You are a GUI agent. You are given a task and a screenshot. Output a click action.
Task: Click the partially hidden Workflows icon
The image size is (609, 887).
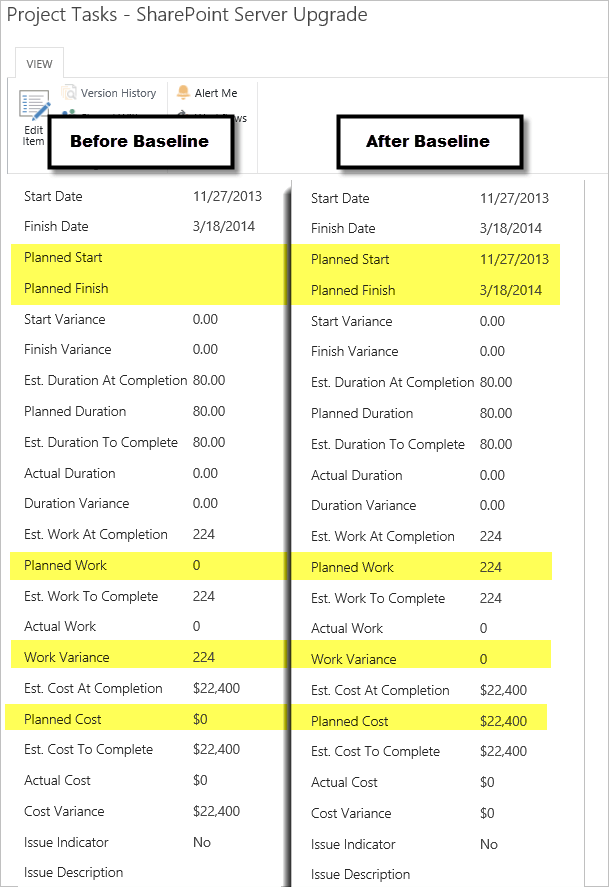[x=183, y=118]
